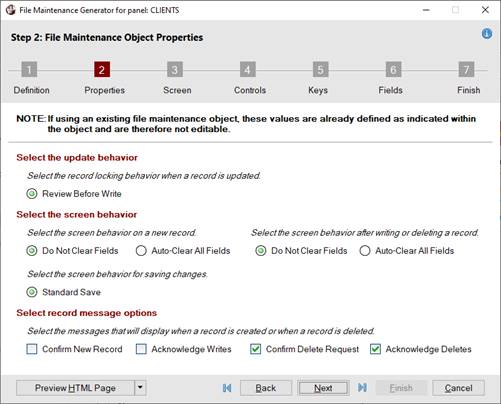The width and height of the screenshot is (501, 404).
Task: Jump to first step arrow icon
Action: [x=227, y=388]
